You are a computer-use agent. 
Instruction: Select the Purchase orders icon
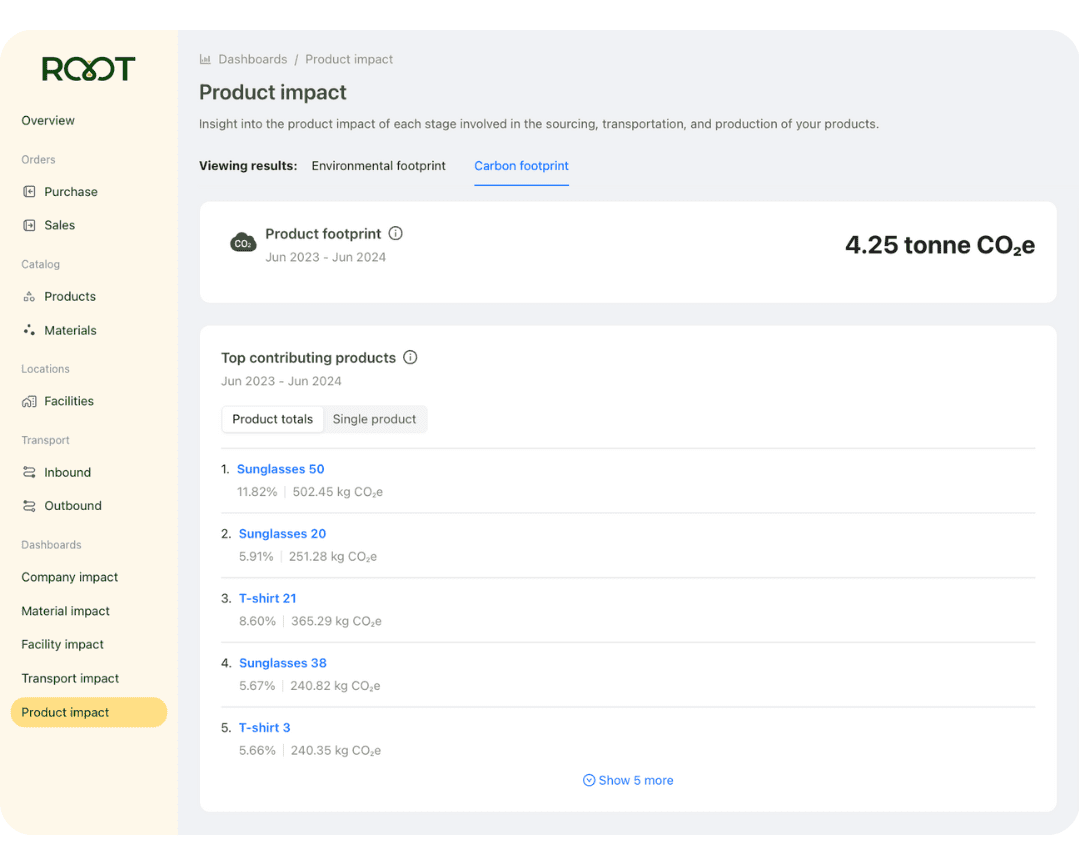pyautogui.click(x=28, y=191)
